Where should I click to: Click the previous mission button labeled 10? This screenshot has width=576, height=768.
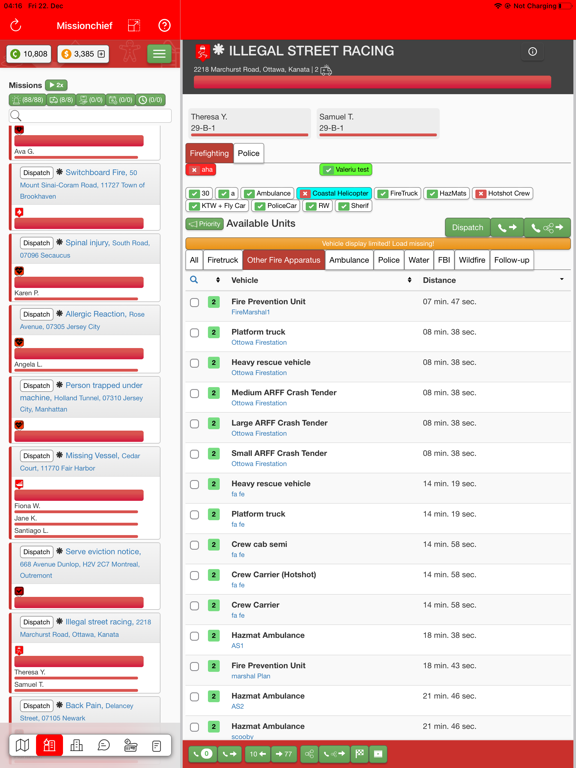pos(257,754)
